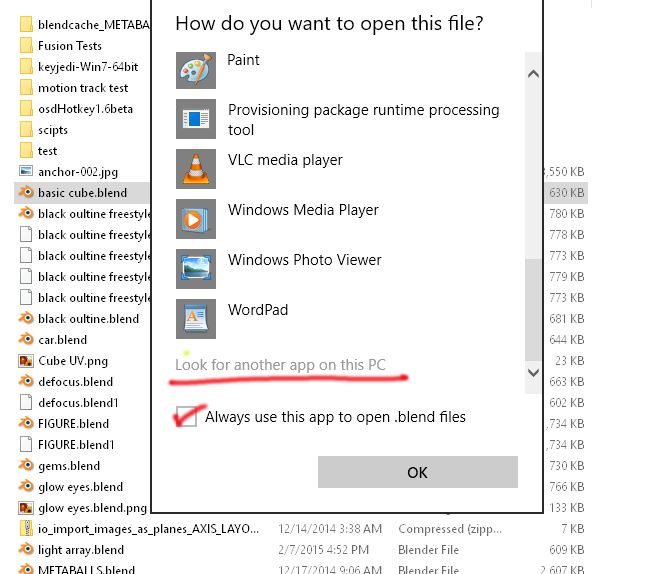Select the VLC media player label
The image size is (656, 574).
(x=285, y=160)
